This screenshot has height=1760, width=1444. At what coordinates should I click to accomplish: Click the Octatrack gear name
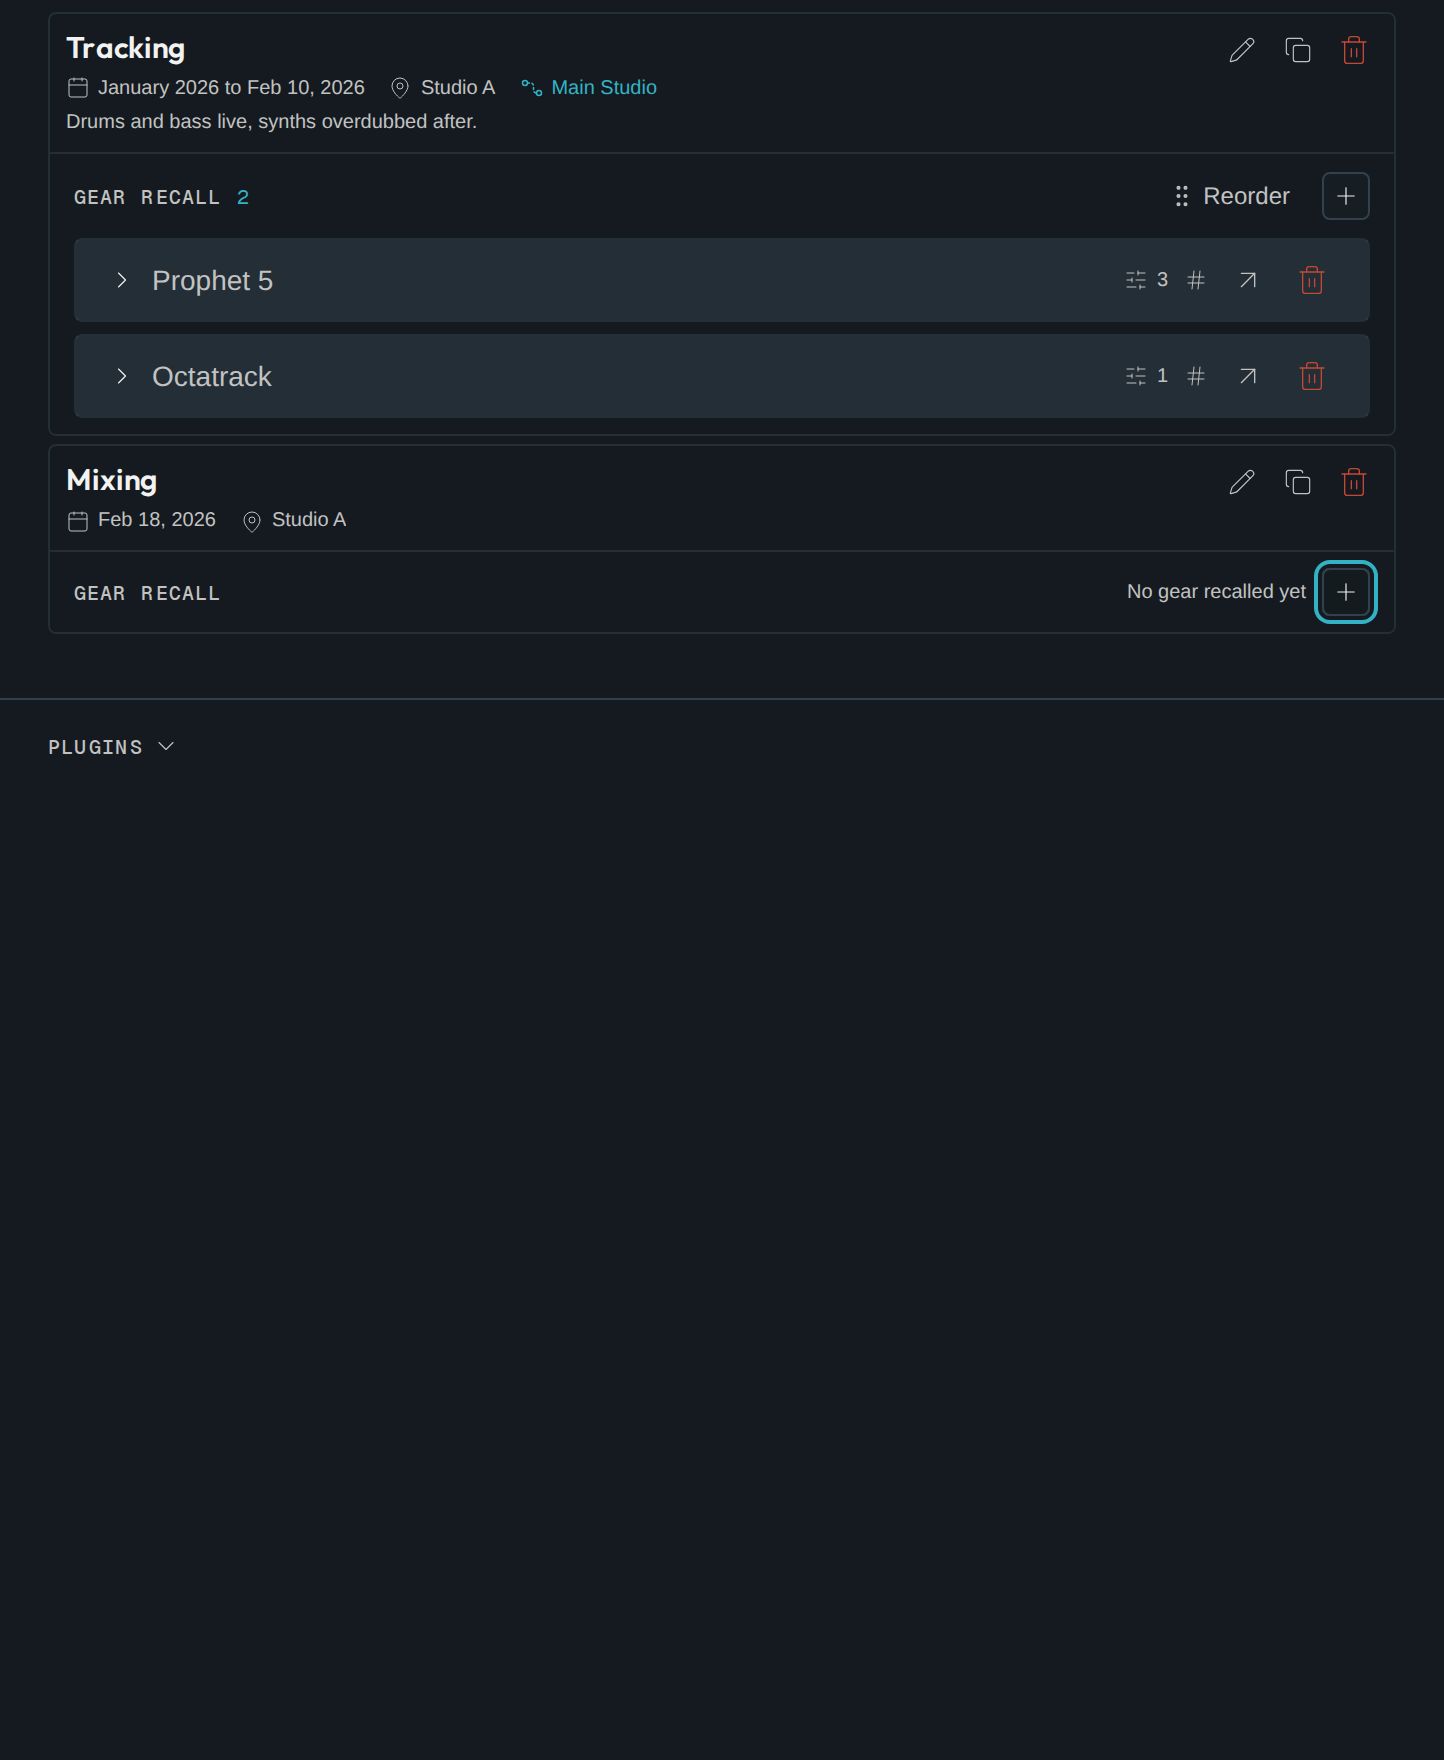tap(212, 376)
